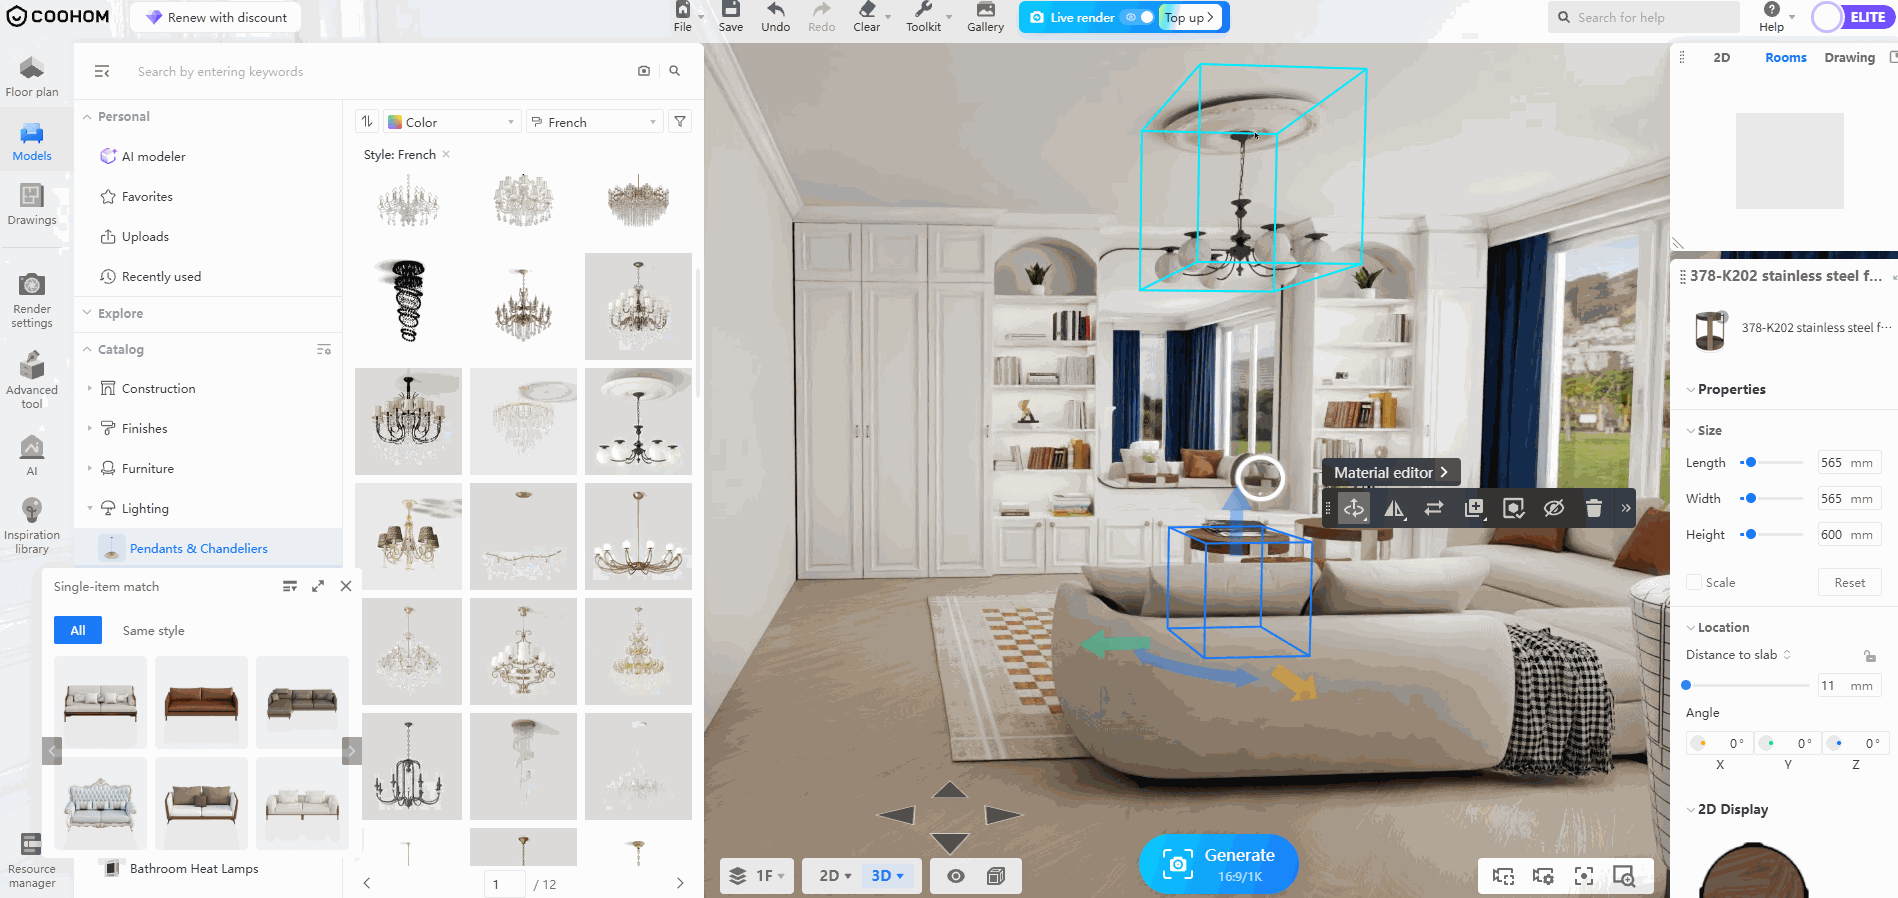
Task: Open the Inspiration library
Action: click(x=32, y=526)
